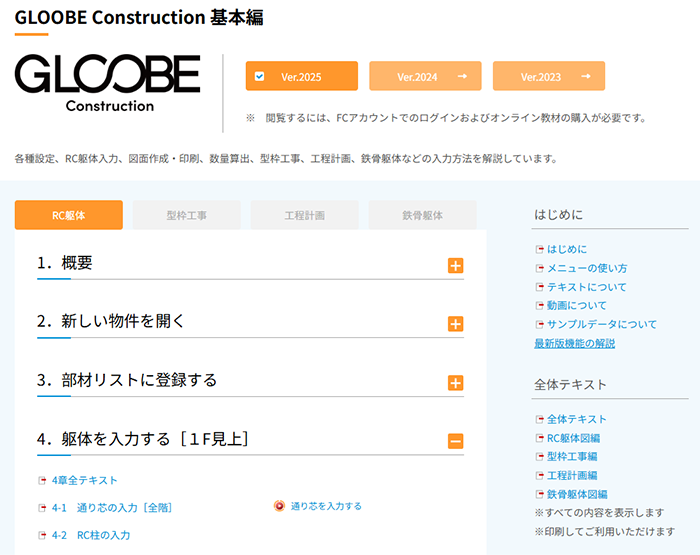Switch to the 型枠工事 tab
The height and width of the screenshot is (555, 700).
tap(187, 215)
